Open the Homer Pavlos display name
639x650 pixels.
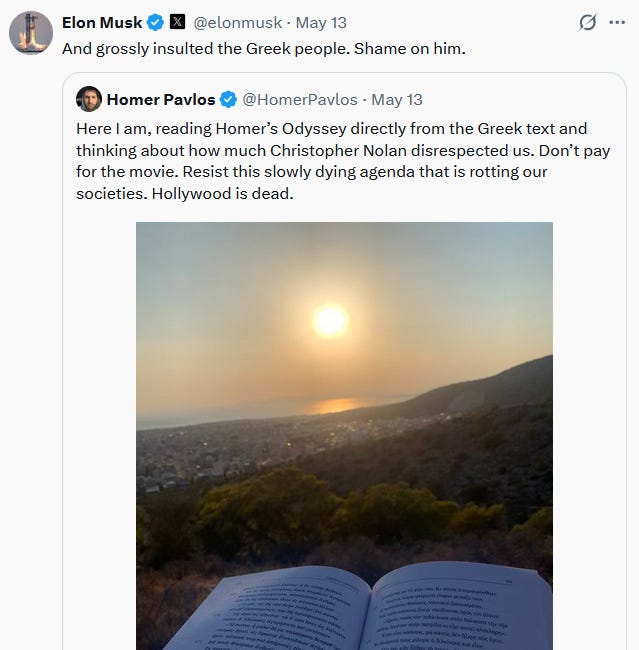161,99
